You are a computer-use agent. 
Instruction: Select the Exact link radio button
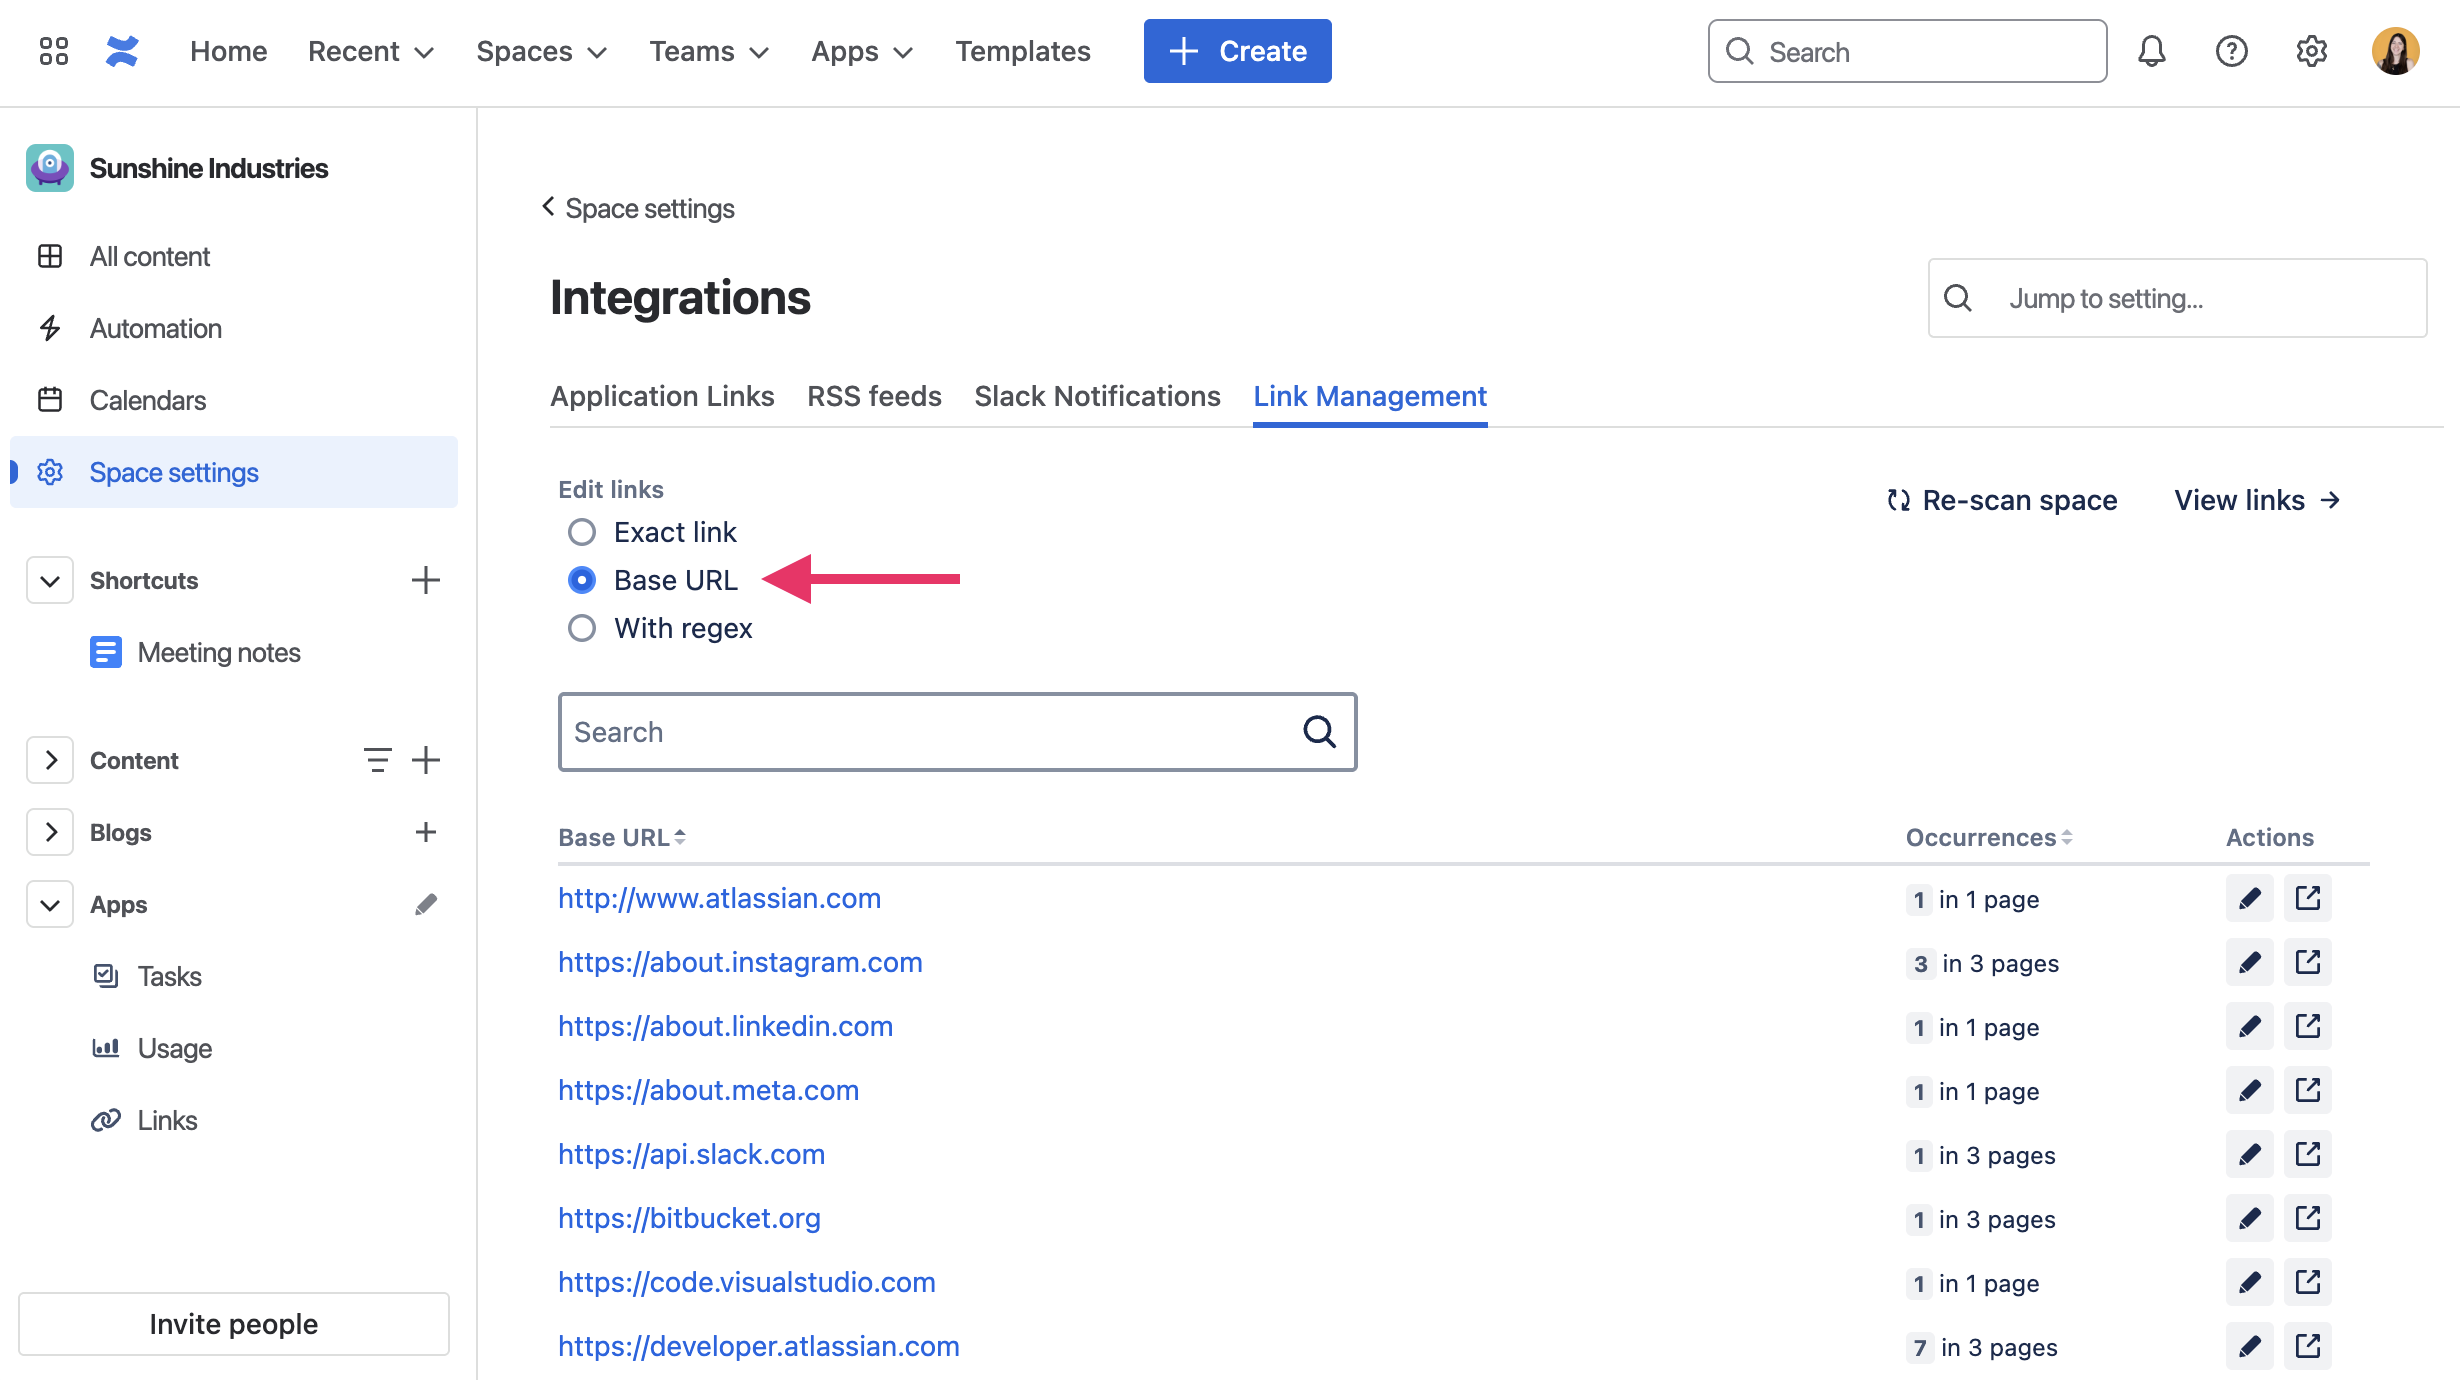coord(581,532)
